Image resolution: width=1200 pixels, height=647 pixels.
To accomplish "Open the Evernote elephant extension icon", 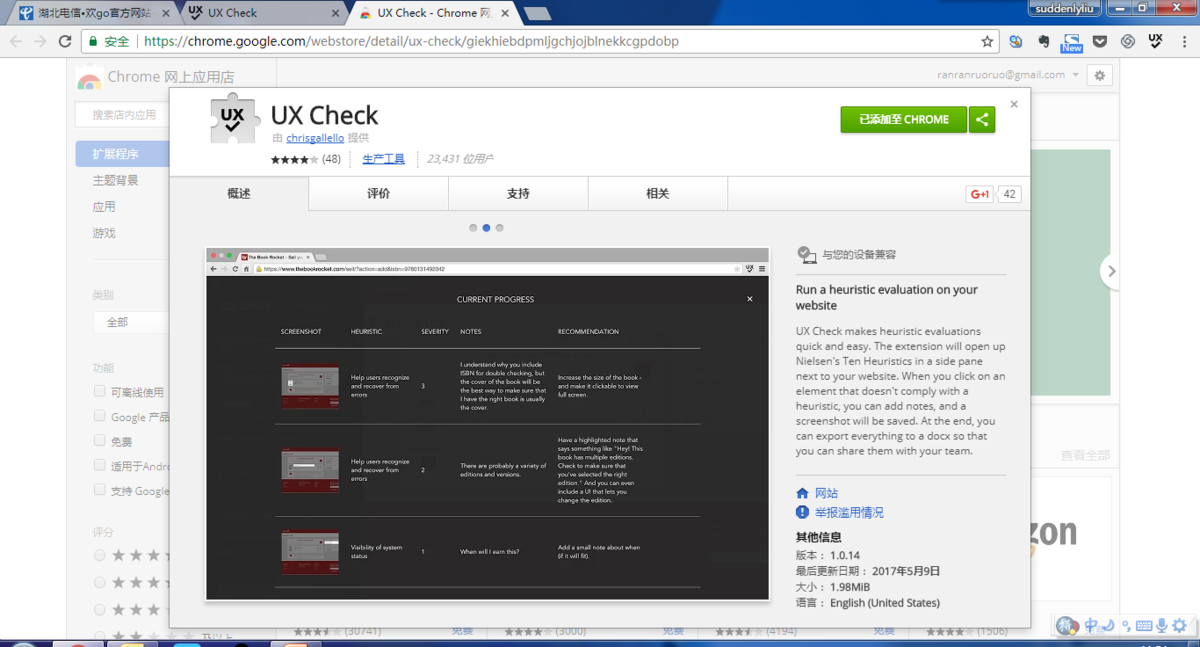I will pyautogui.click(x=1043, y=41).
